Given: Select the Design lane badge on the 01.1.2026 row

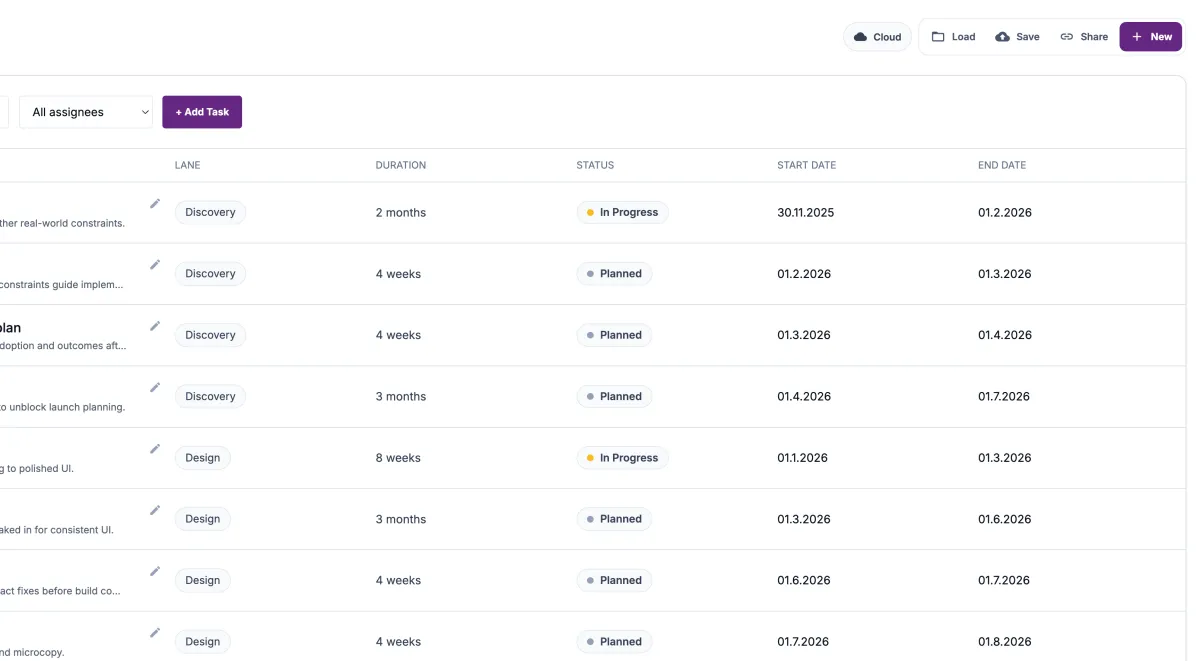Looking at the screenshot, I should pyautogui.click(x=202, y=457).
